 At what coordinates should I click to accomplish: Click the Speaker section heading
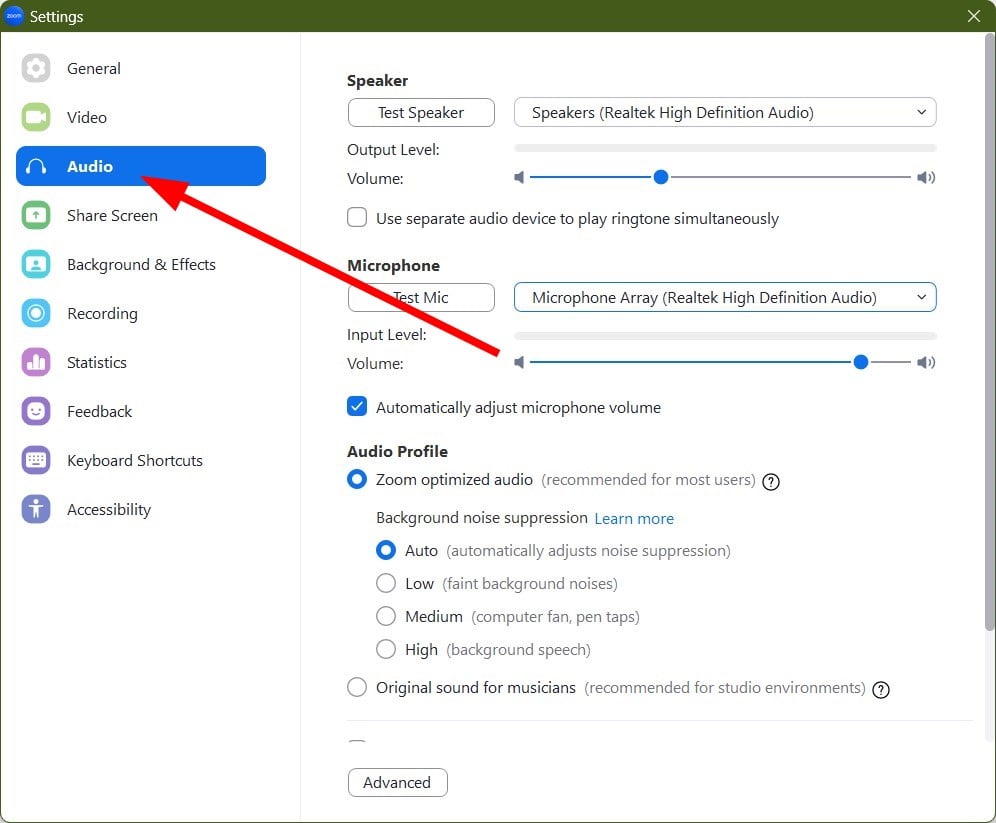pyautogui.click(x=377, y=81)
